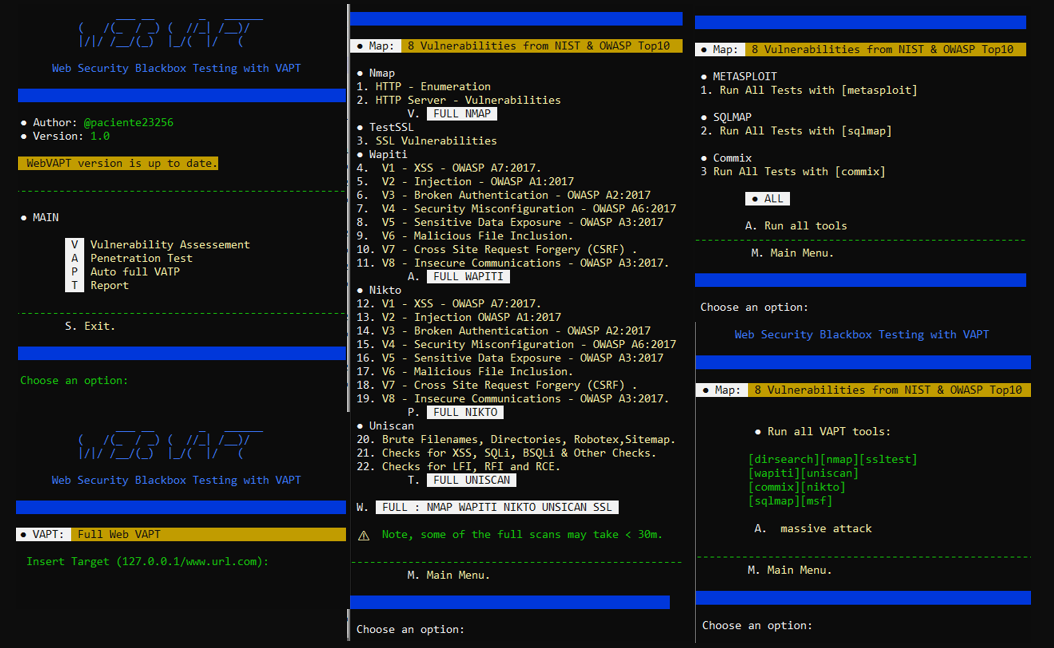Click the highlighted FULL WAPITI option

[x=469, y=276]
